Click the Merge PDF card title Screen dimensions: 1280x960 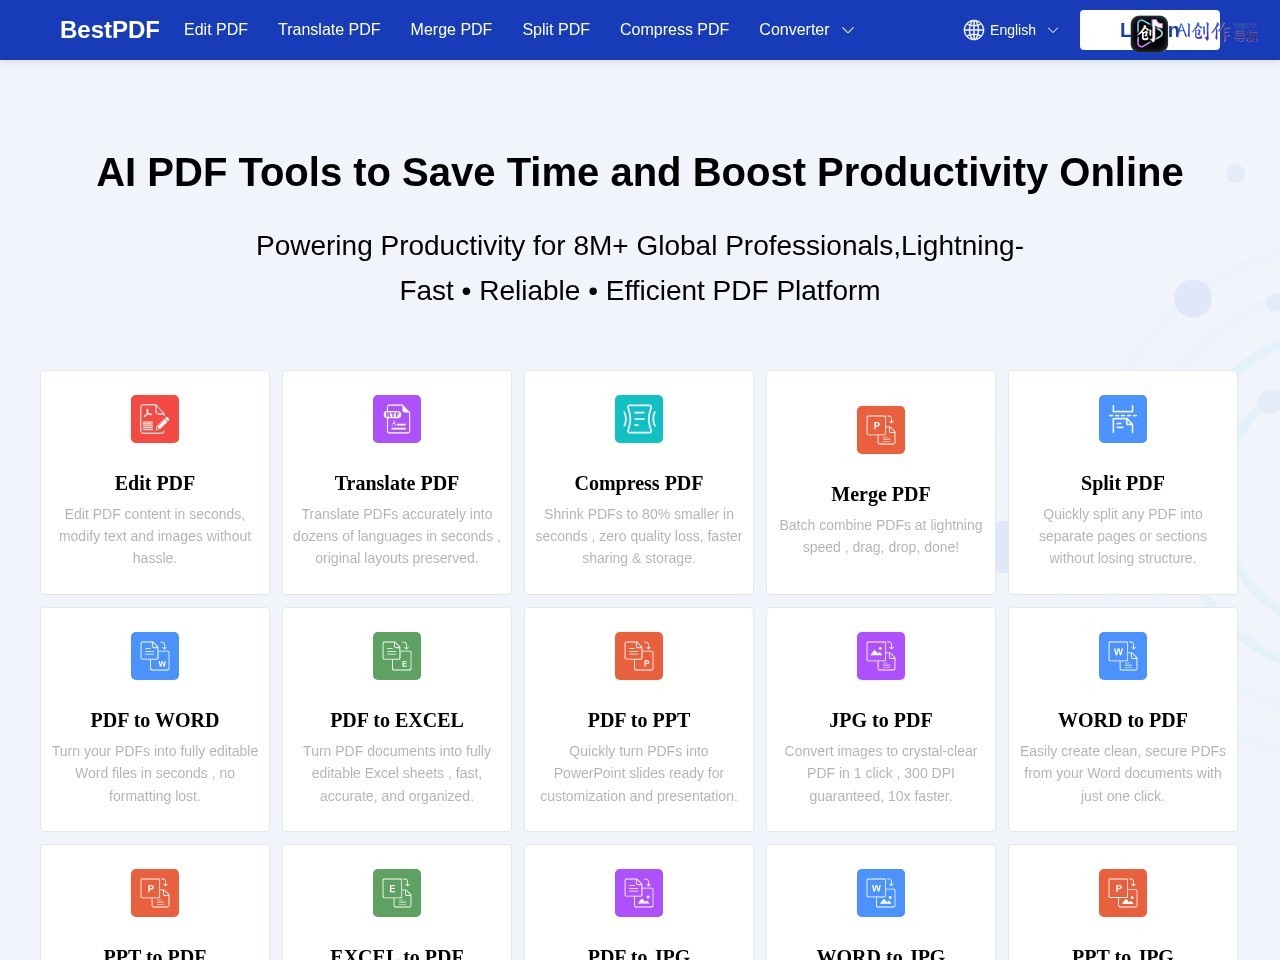tap(881, 494)
